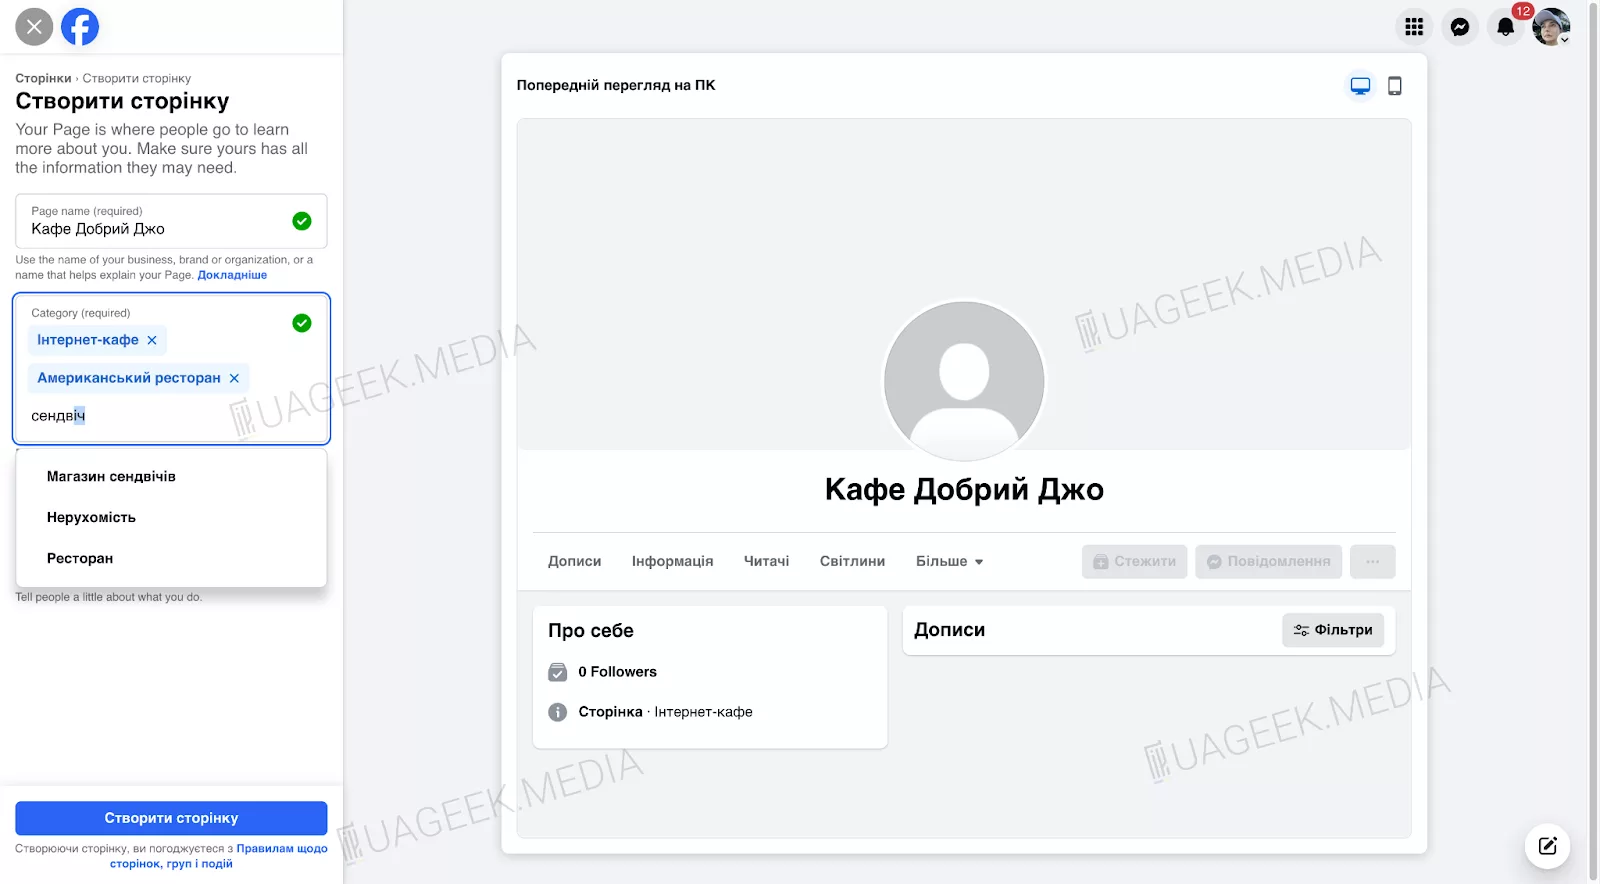Select Магазин сендвічів from suggestions
The width and height of the screenshot is (1600, 884).
click(111, 477)
